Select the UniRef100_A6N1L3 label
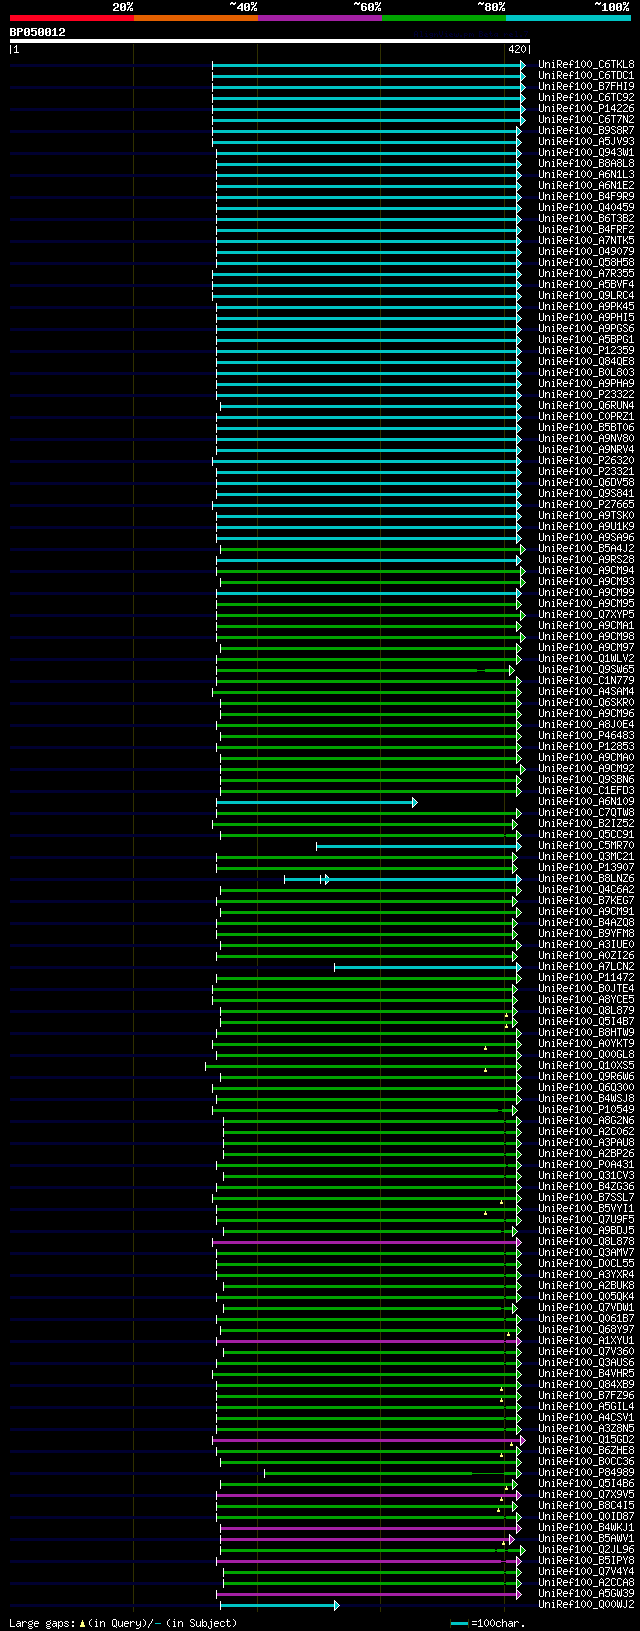The image size is (640, 1631). (x=586, y=174)
